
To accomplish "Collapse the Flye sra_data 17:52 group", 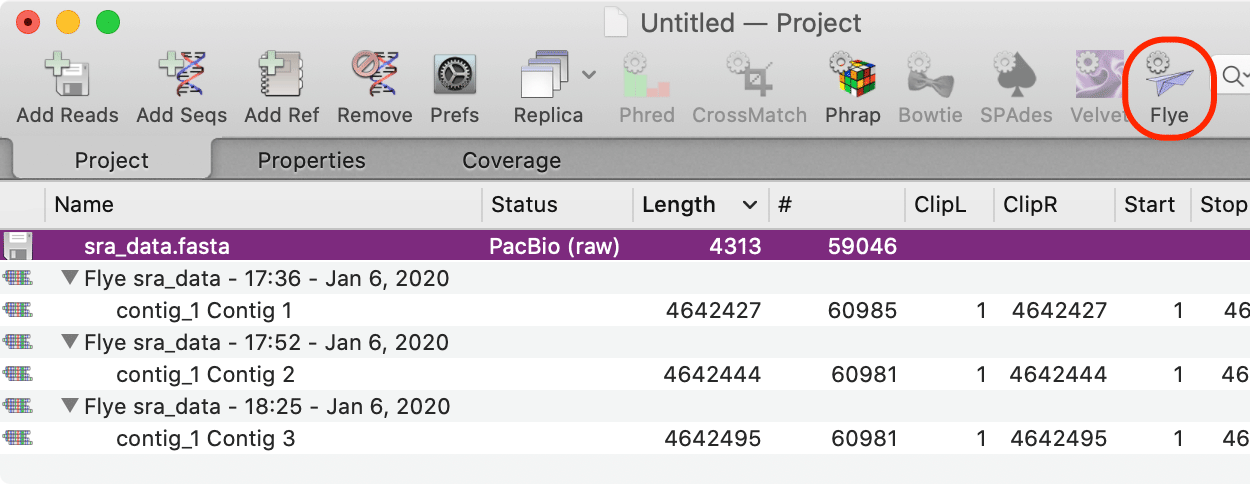I will [x=70, y=342].
